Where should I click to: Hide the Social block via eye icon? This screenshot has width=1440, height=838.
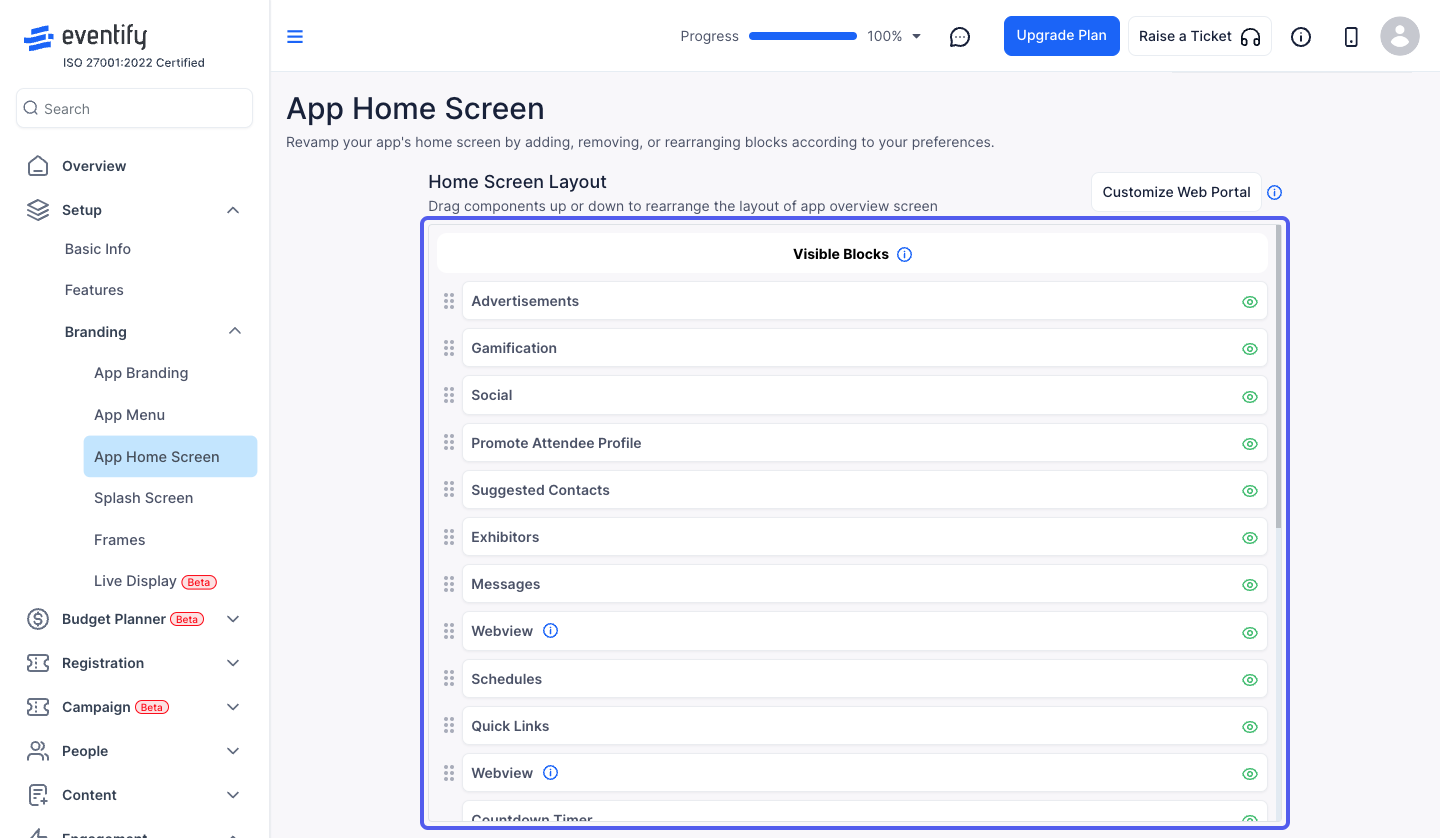click(1249, 396)
